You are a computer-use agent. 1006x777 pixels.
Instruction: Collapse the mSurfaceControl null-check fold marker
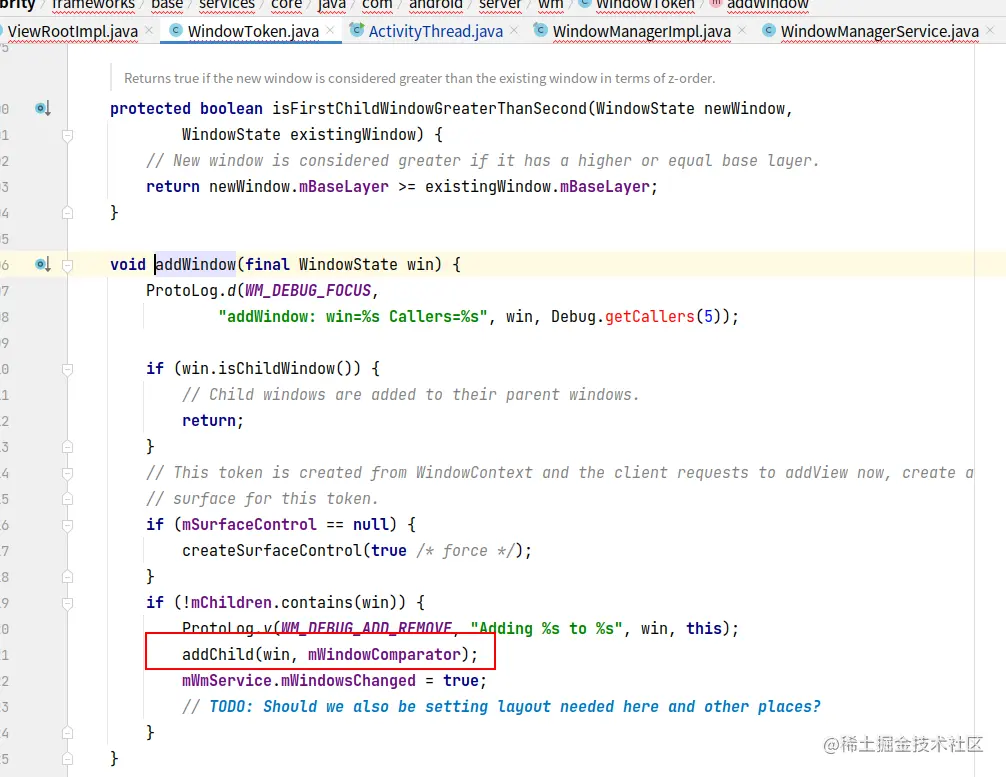pyautogui.click(x=67, y=525)
